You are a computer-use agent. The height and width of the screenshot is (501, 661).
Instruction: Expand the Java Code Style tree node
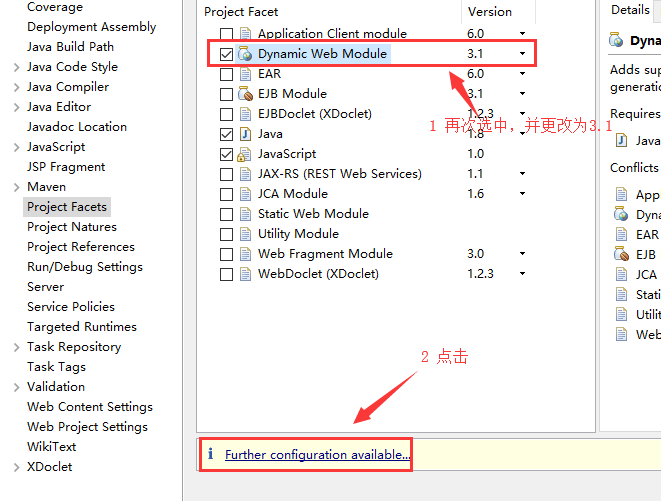[16, 67]
